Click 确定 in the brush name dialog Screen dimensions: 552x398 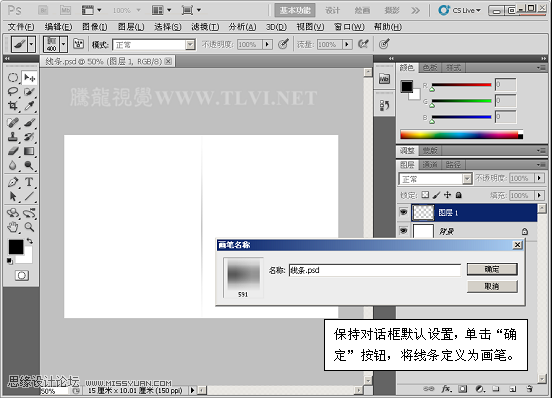pos(492,269)
